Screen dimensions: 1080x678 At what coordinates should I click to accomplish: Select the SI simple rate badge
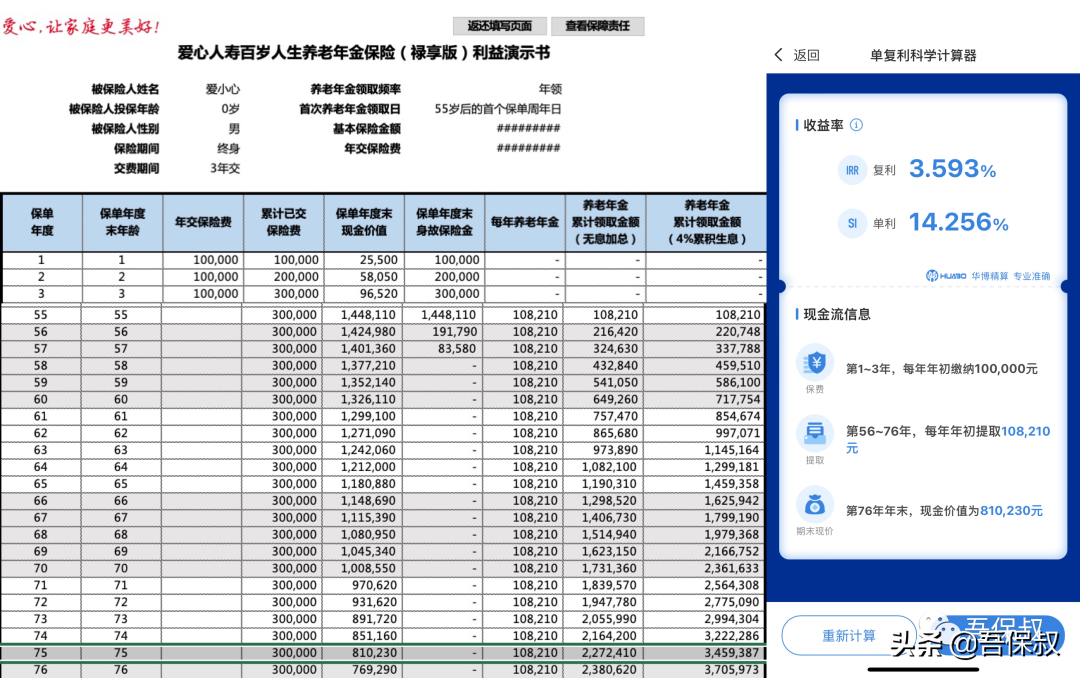pyautogui.click(x=852, y=223)
